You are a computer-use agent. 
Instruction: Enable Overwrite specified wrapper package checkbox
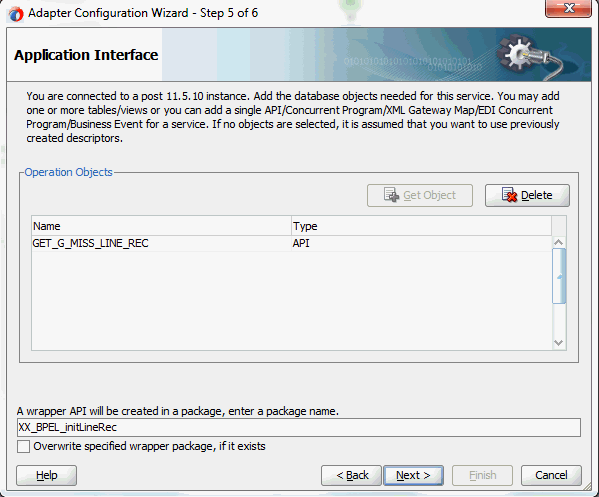[x=23, y=446]
